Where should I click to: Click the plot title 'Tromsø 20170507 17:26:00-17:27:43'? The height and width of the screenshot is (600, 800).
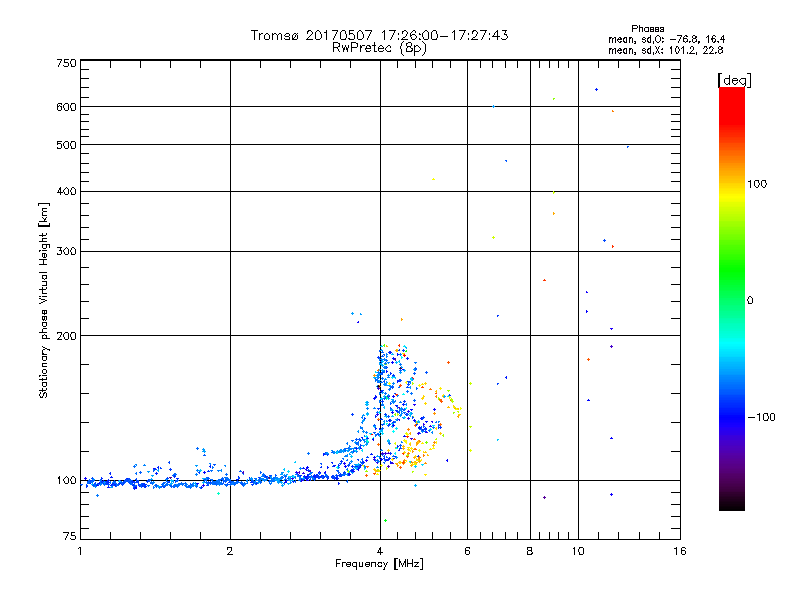click(x=379, y=35)
